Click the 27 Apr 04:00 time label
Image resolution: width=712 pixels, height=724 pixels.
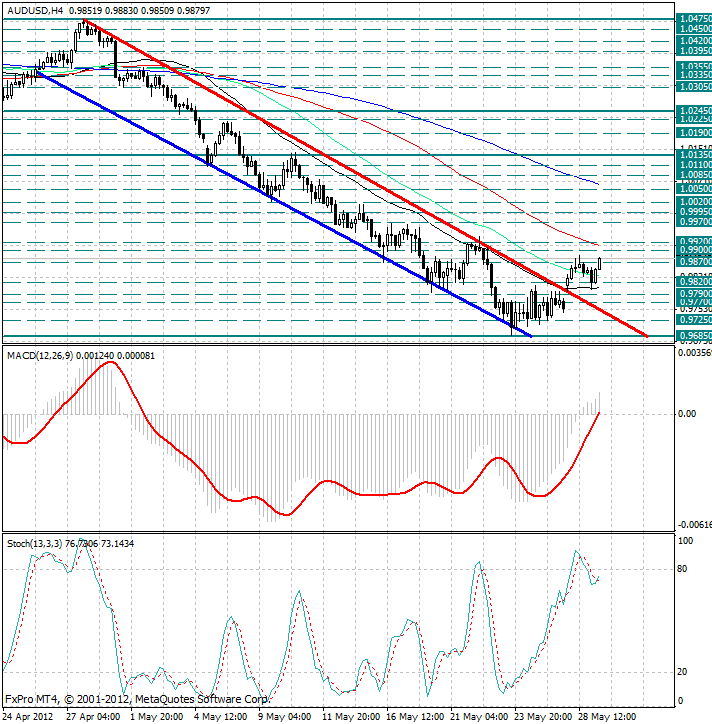[93, 717]
